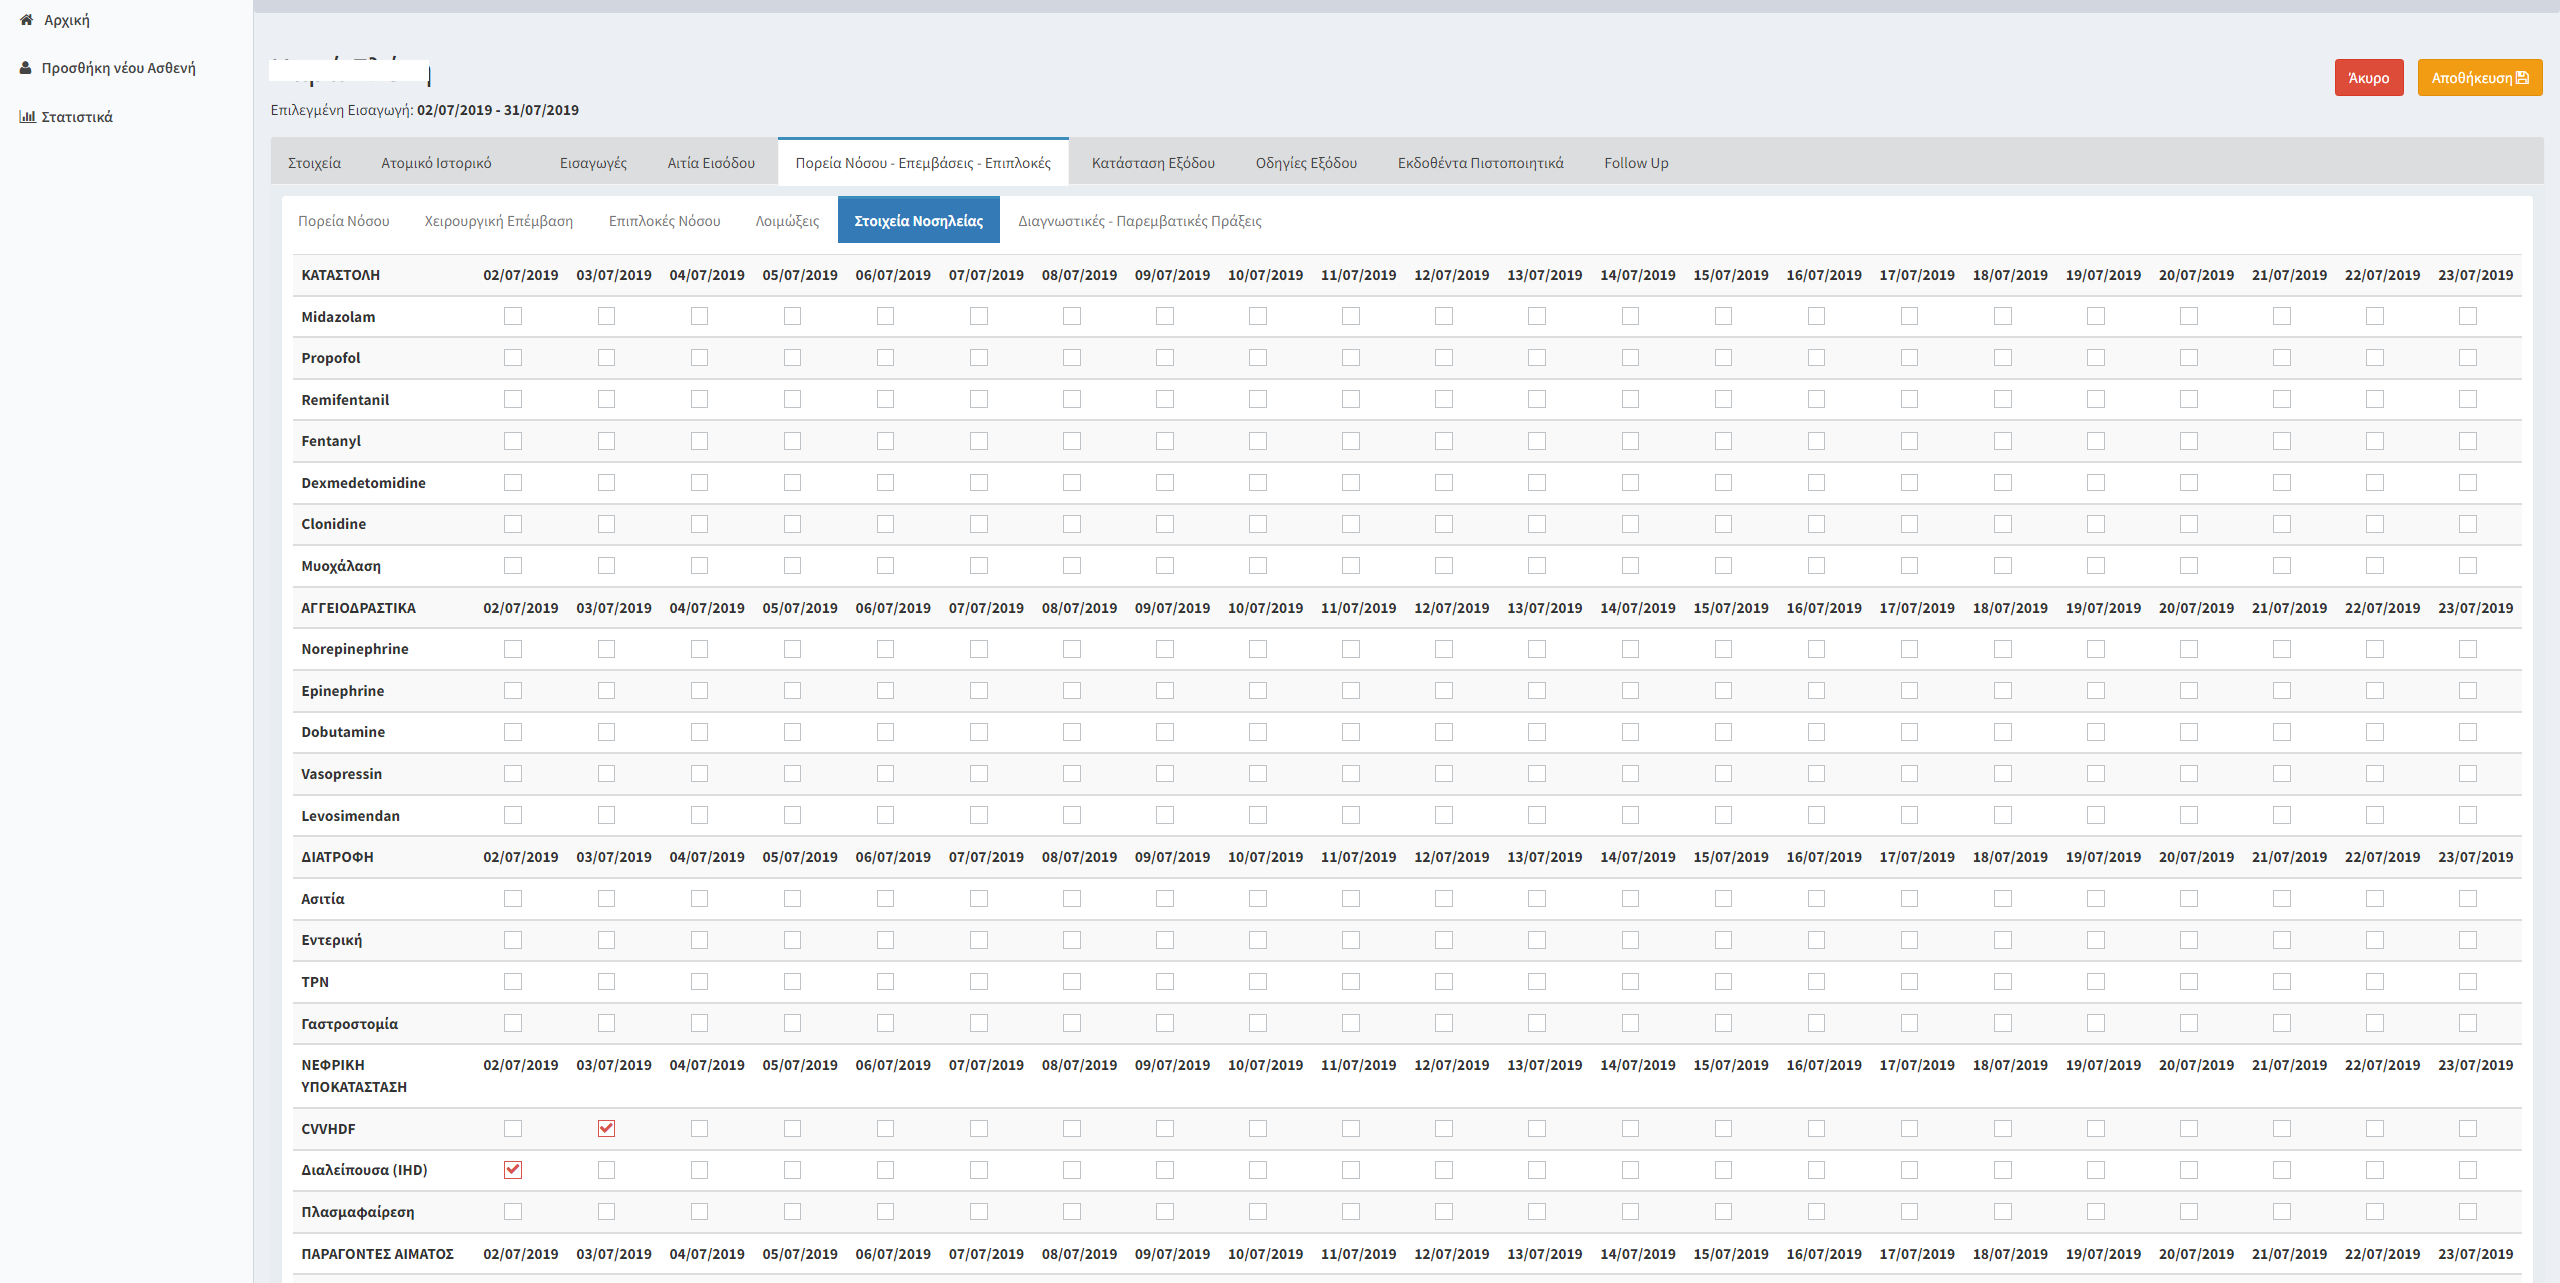This screenshot has width=2560, height=1283.
Task: Uncheck CVVHDF for 03/07/2019
Action: [606, 1128]
